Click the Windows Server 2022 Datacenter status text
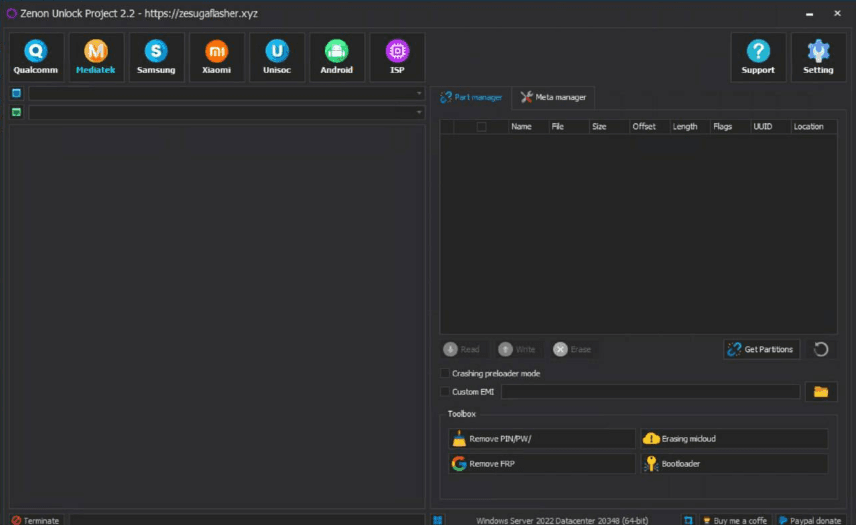Viewport: 856px width, 525px height. [562, 521]
